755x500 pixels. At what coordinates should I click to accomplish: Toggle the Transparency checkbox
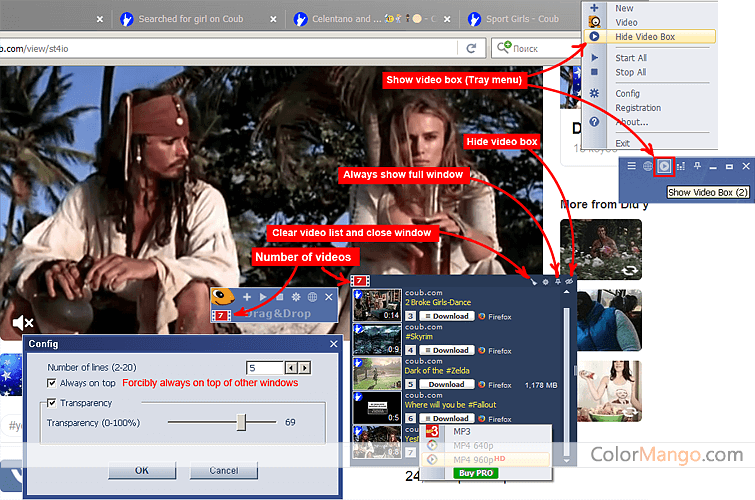tap(52, 403)
